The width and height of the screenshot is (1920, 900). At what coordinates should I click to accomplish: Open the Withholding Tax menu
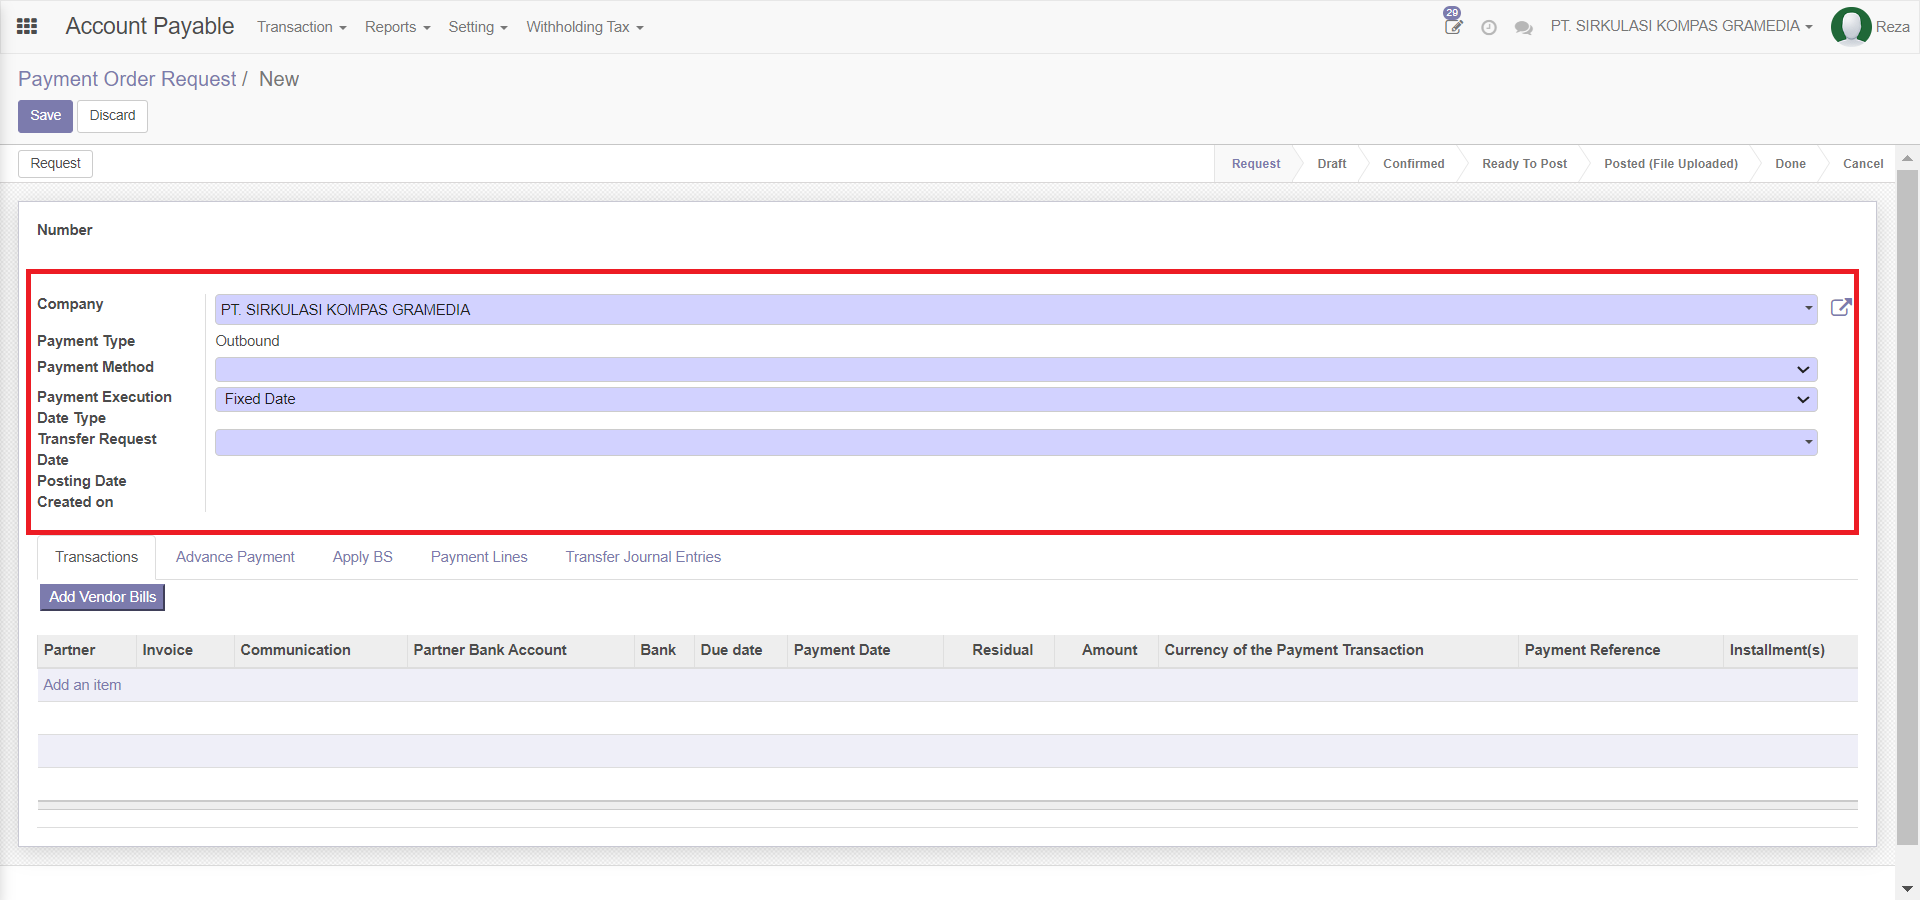click(585, 27)
